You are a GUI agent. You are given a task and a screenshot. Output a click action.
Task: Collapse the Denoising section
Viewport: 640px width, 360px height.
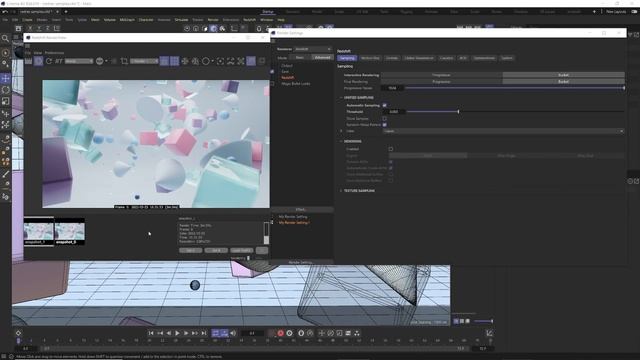tap(341, 141)
